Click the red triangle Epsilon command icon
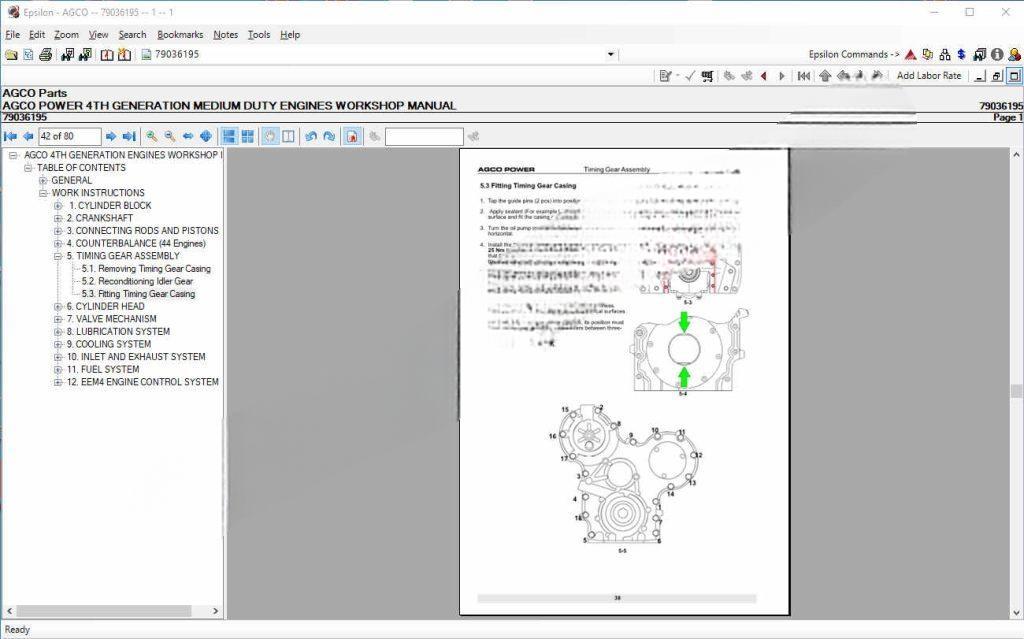1024x639 pixels. pos(911,54)
